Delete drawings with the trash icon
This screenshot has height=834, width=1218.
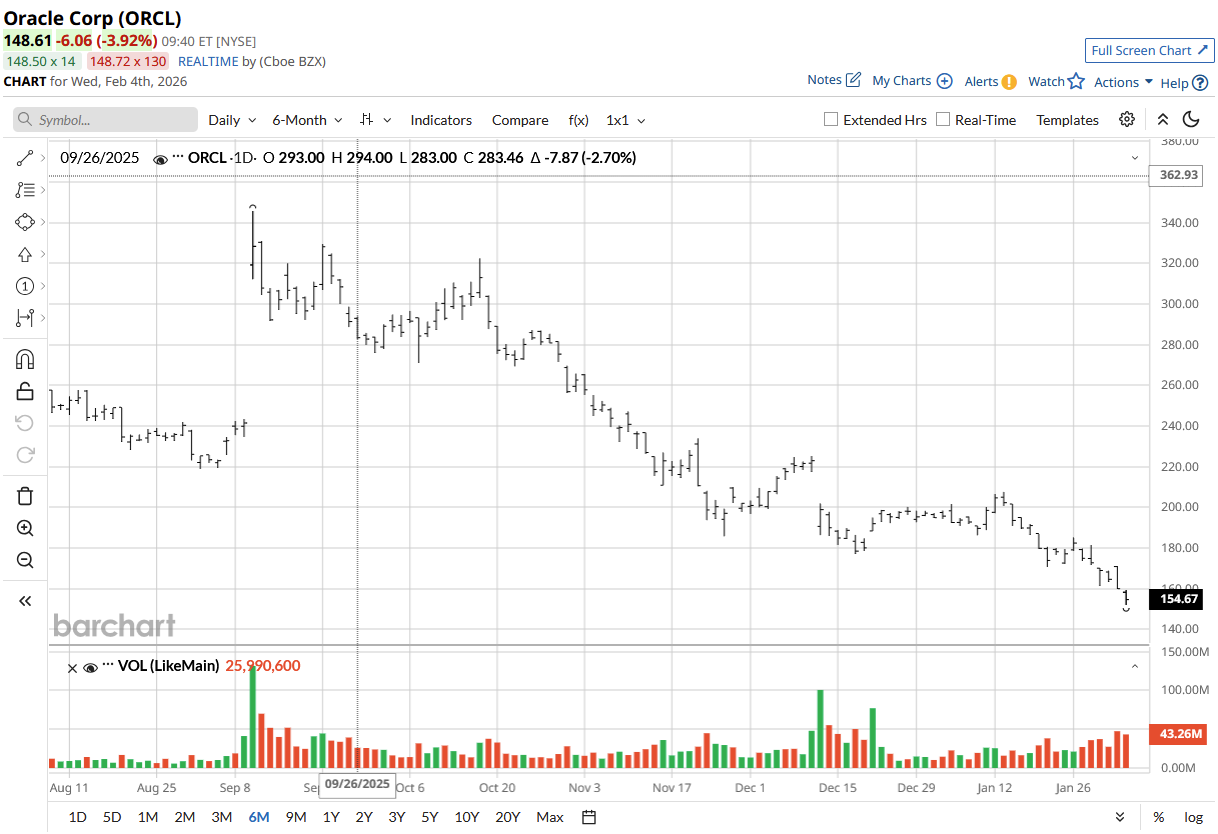click(x=25, y=496)
